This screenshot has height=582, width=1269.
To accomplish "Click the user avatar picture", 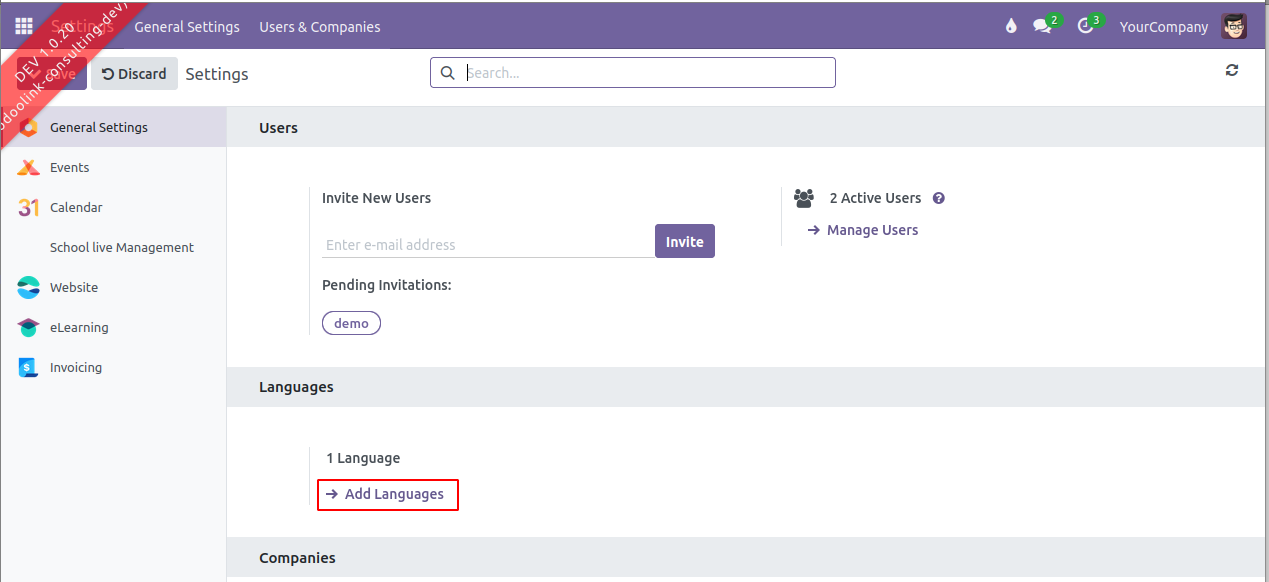I will click(x=1234, y=27).
